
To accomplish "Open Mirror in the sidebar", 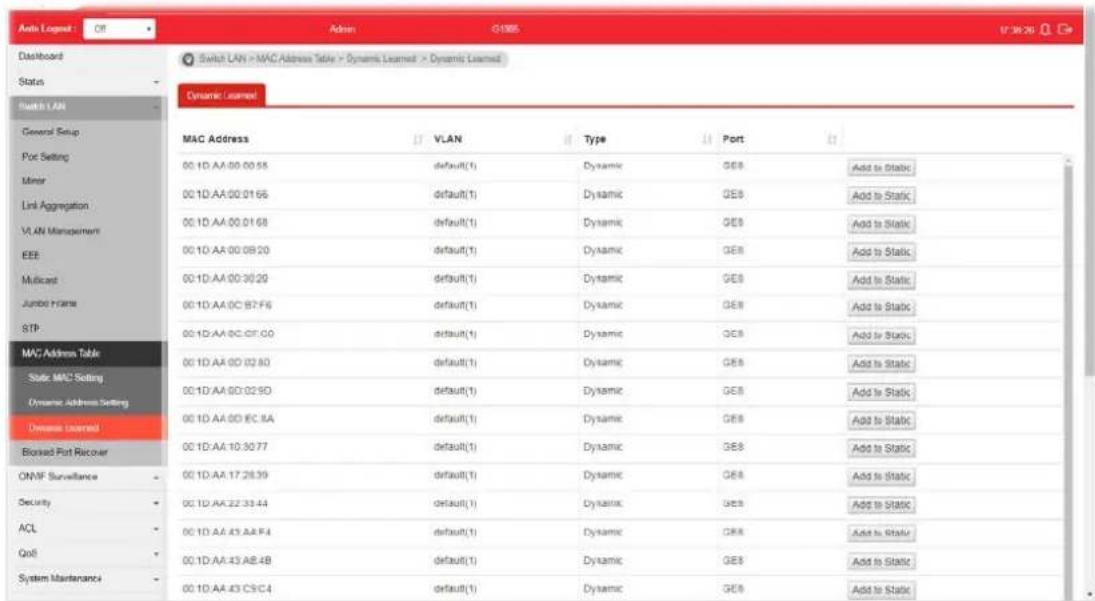I will point(34,181).
